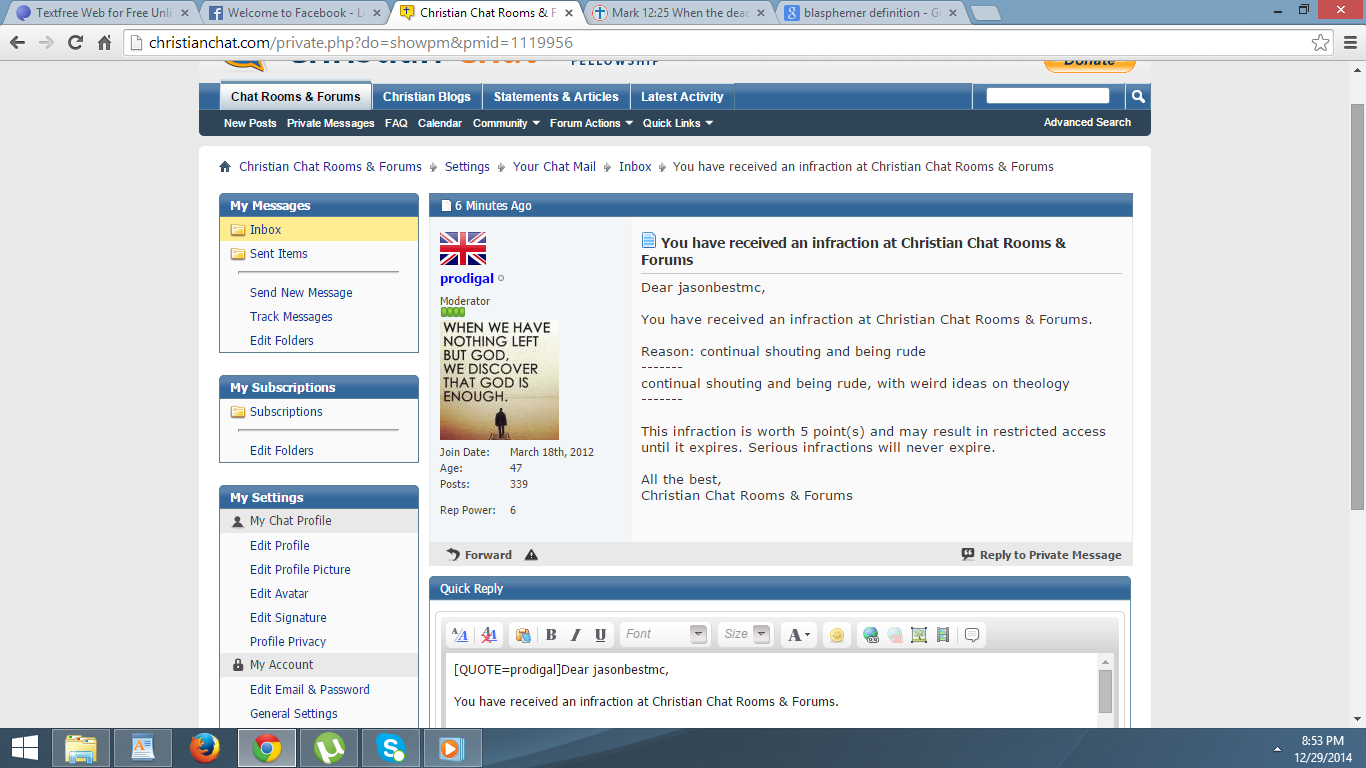Click Settings in the breadcrumb
This screenshot has height=768, width=1366.
pyautogui.click(x=467, y=167)
